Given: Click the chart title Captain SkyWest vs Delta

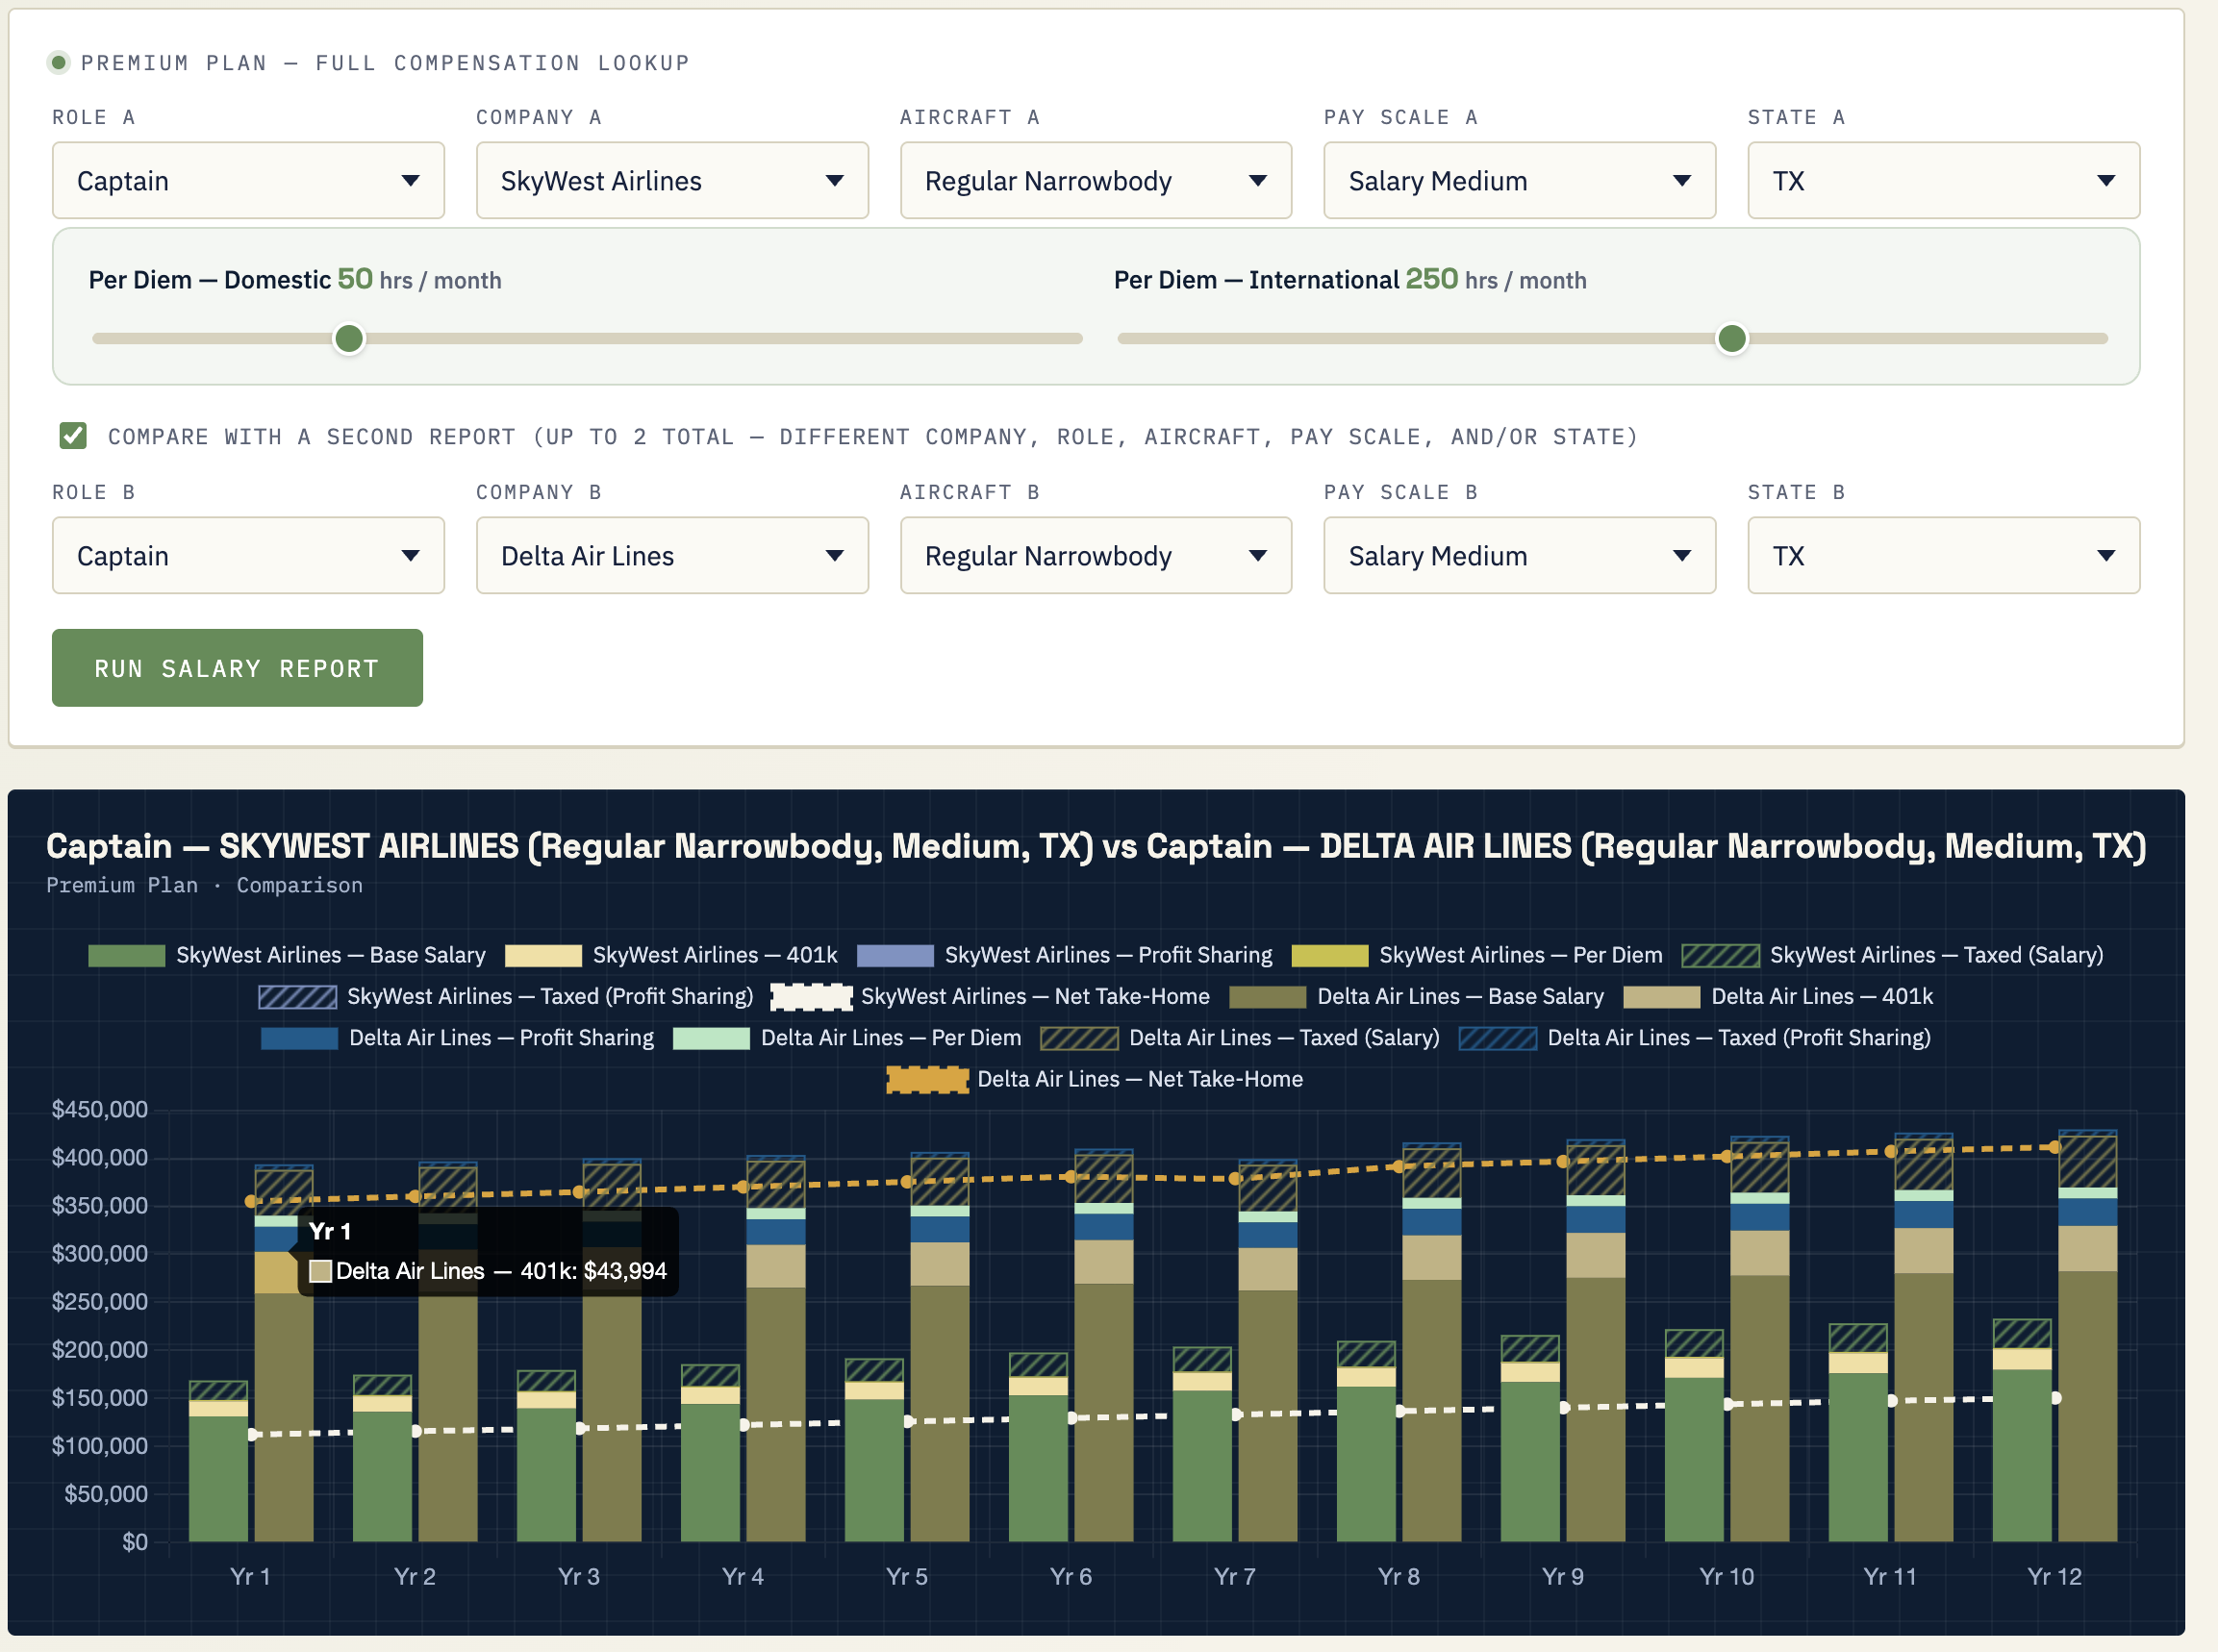Looking at the screenshot, I should pos(1096,846).
